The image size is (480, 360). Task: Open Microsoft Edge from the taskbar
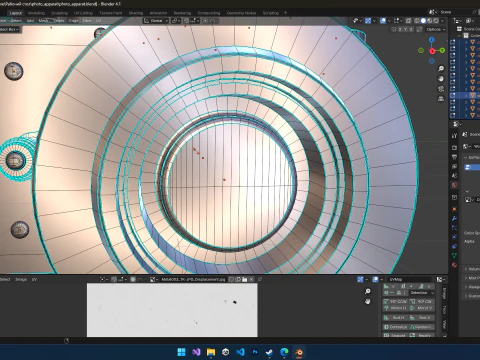(x=284, y=352)
